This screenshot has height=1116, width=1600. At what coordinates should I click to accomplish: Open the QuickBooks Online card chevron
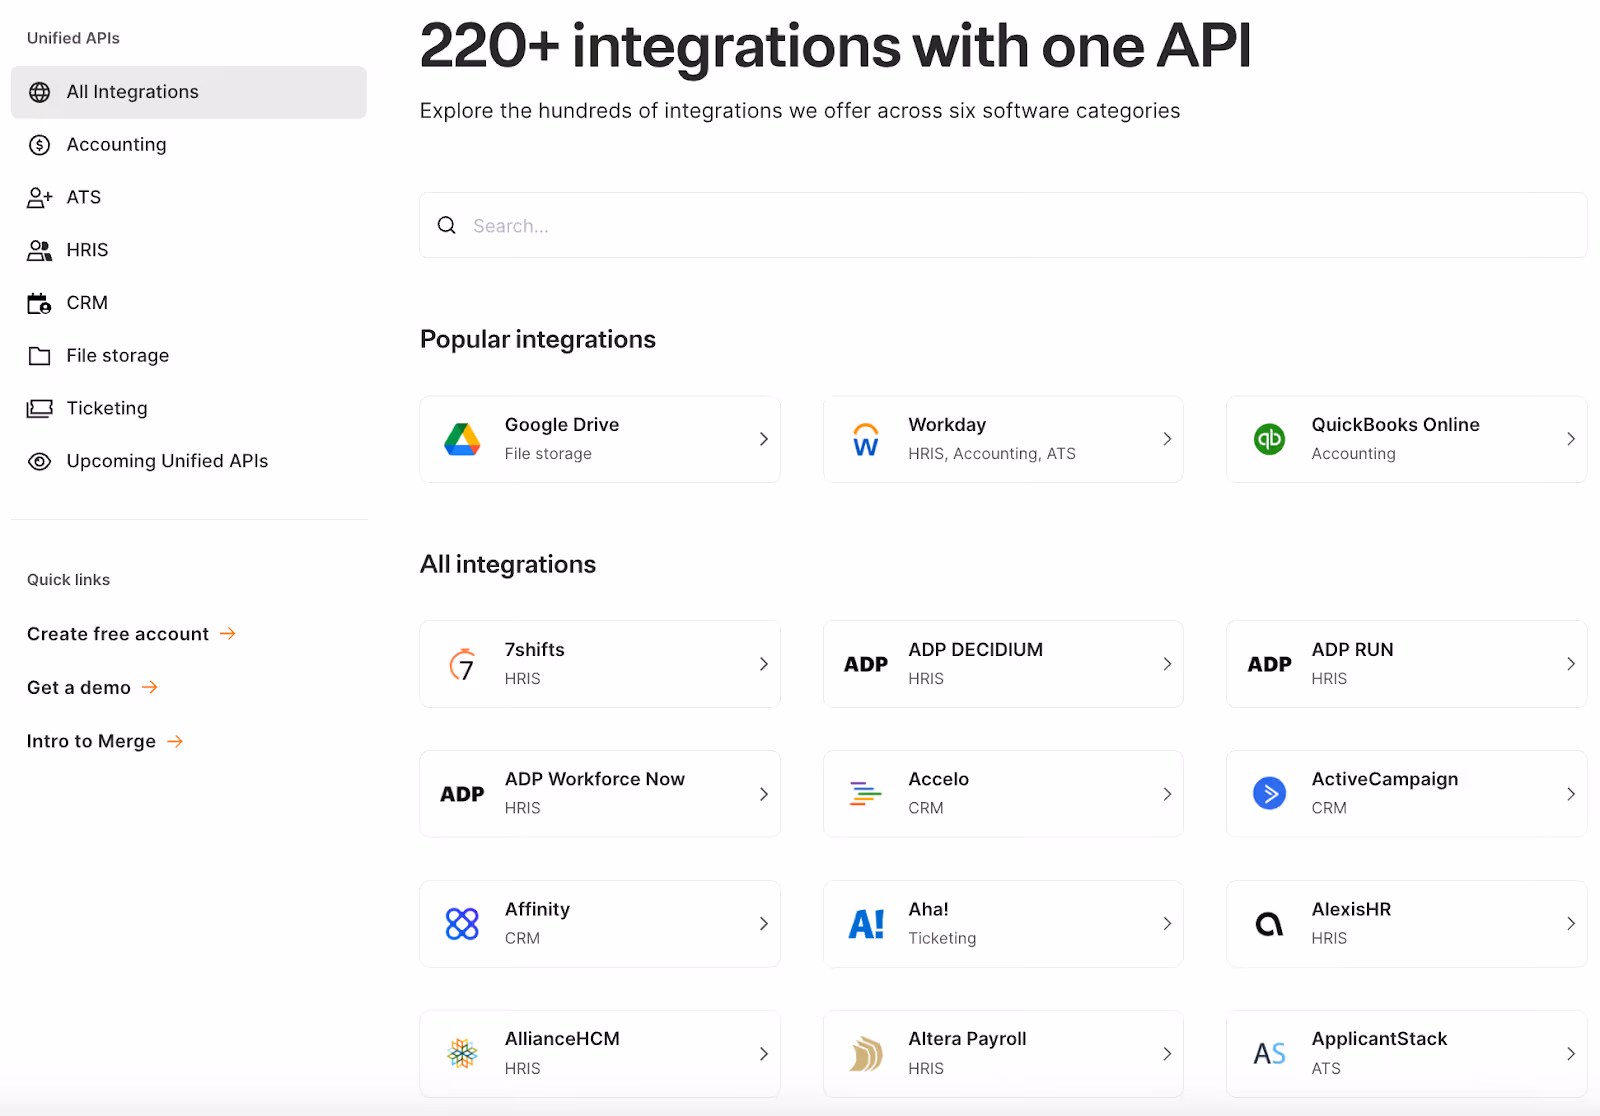(x=1571, y=439)
